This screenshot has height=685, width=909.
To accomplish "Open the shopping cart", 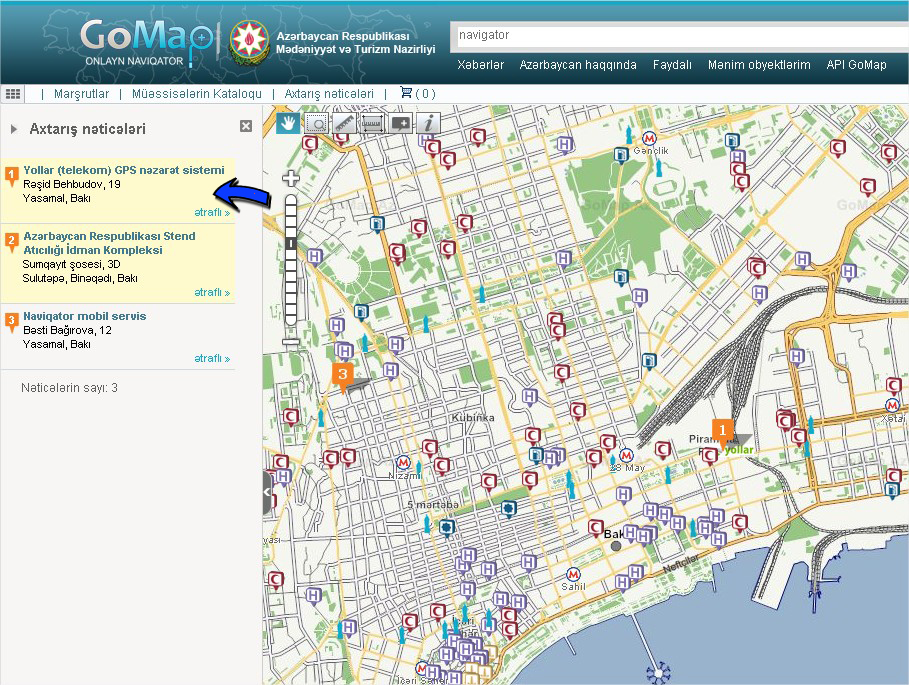I will tap(417, 93).
